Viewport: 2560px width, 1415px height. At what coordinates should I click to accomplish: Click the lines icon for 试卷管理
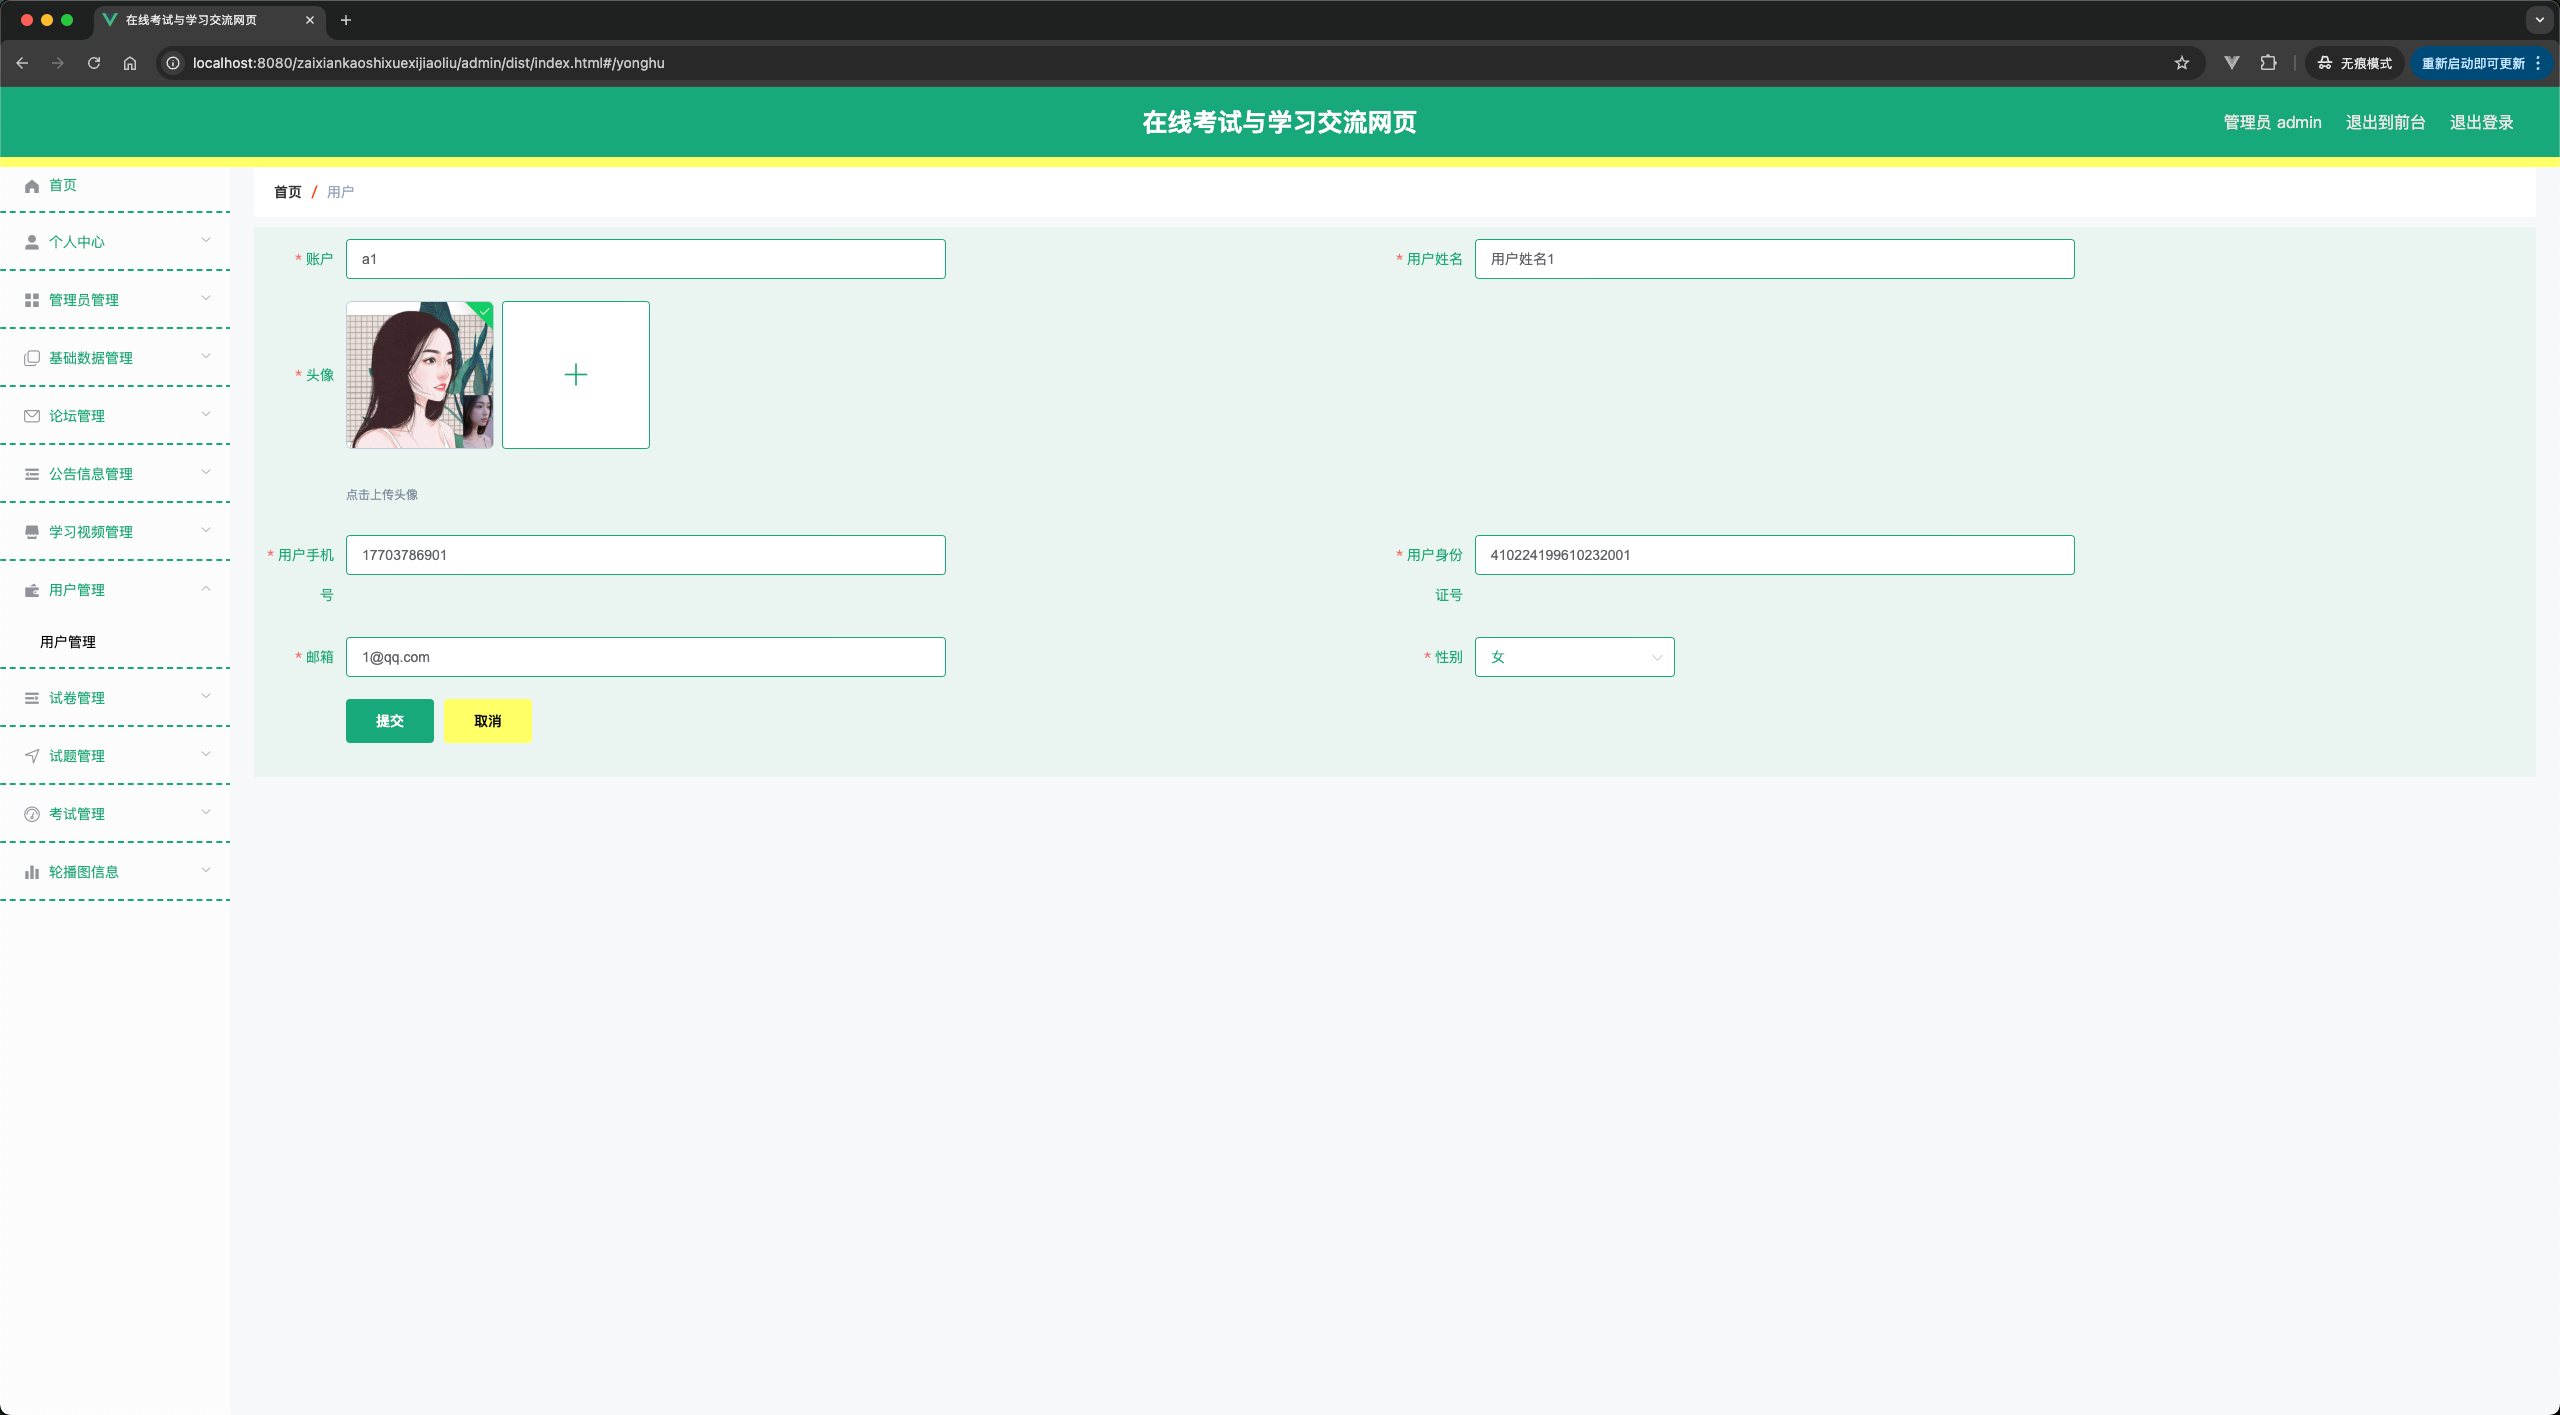32,698
